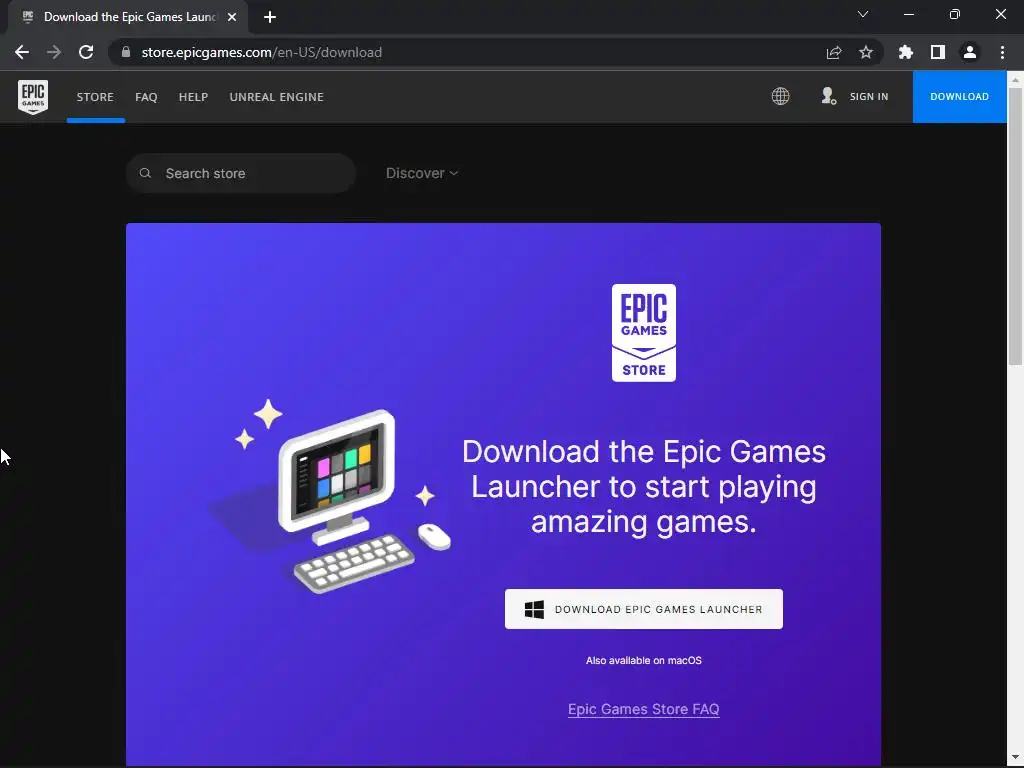Viewport: 1024px width, 768px height.
Task: Click the browser forward arrow
Action: click(54, 52)
